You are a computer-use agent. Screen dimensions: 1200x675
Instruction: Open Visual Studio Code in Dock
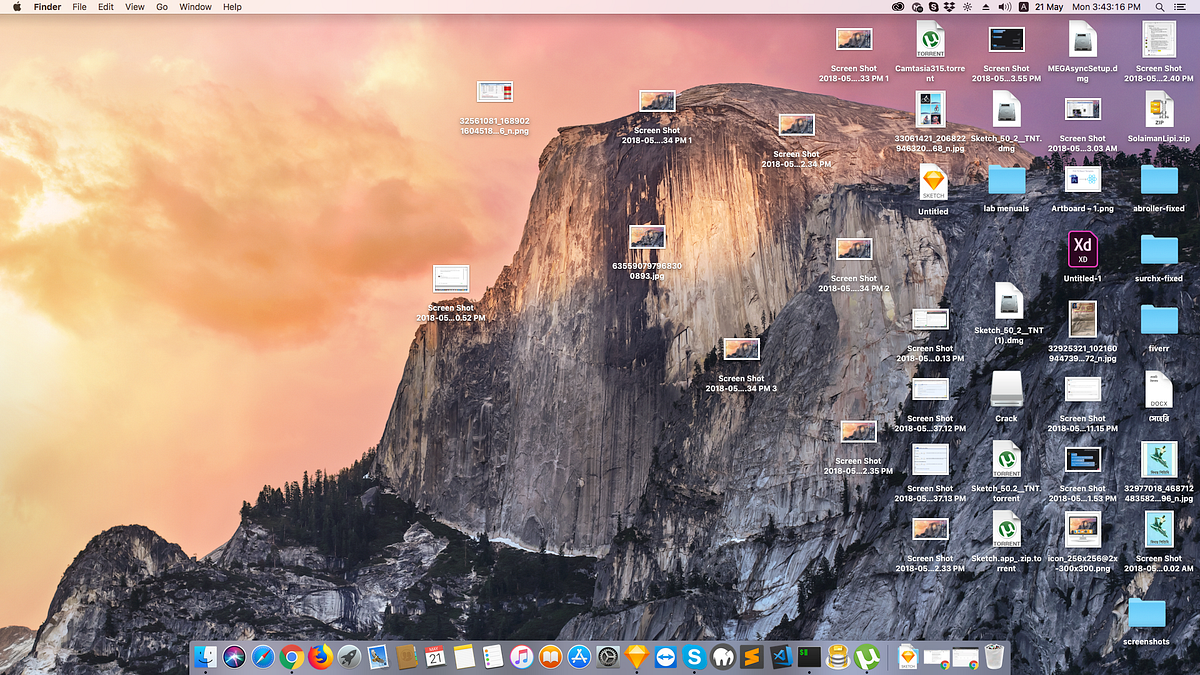(x=782, y=657)
